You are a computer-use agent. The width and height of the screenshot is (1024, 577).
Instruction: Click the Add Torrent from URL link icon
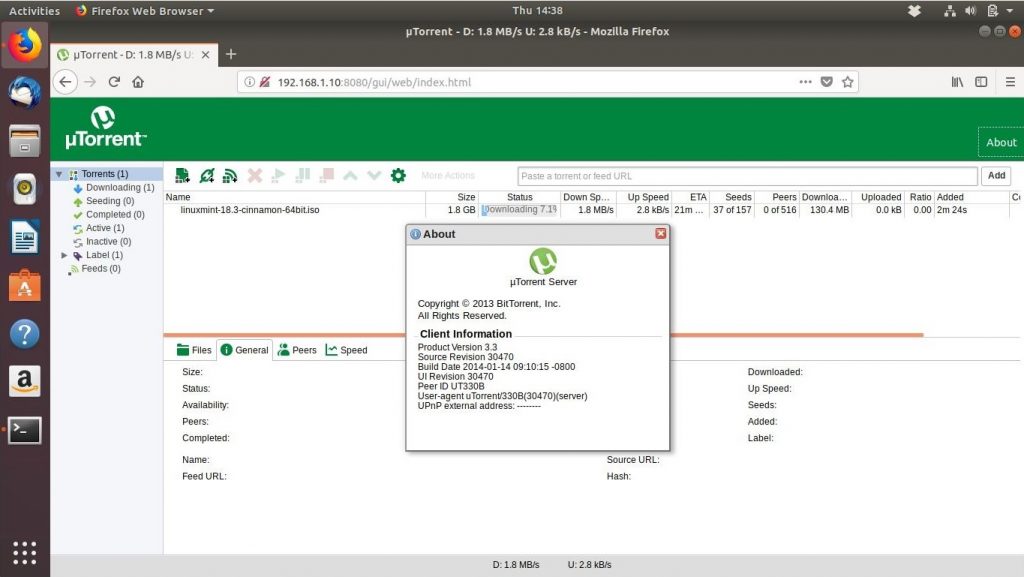207,175
